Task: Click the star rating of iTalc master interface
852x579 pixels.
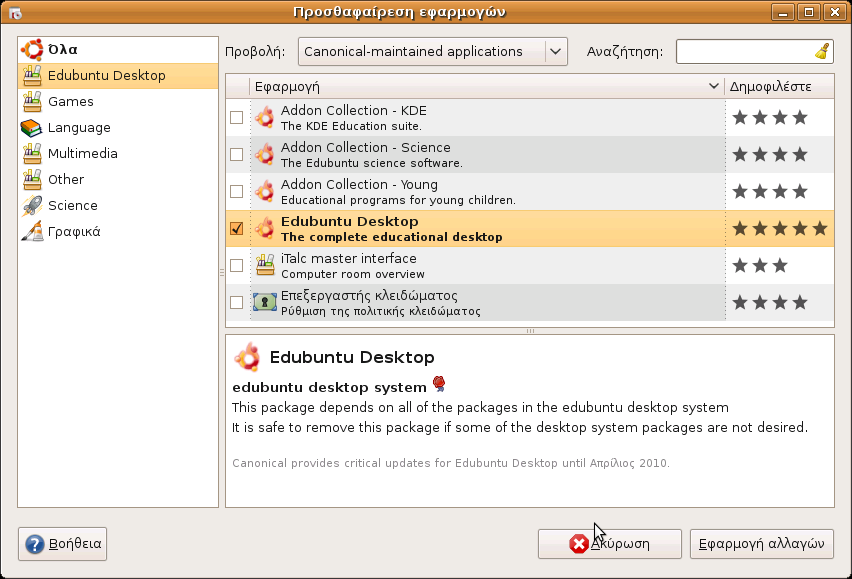Action: coord(760,266)
